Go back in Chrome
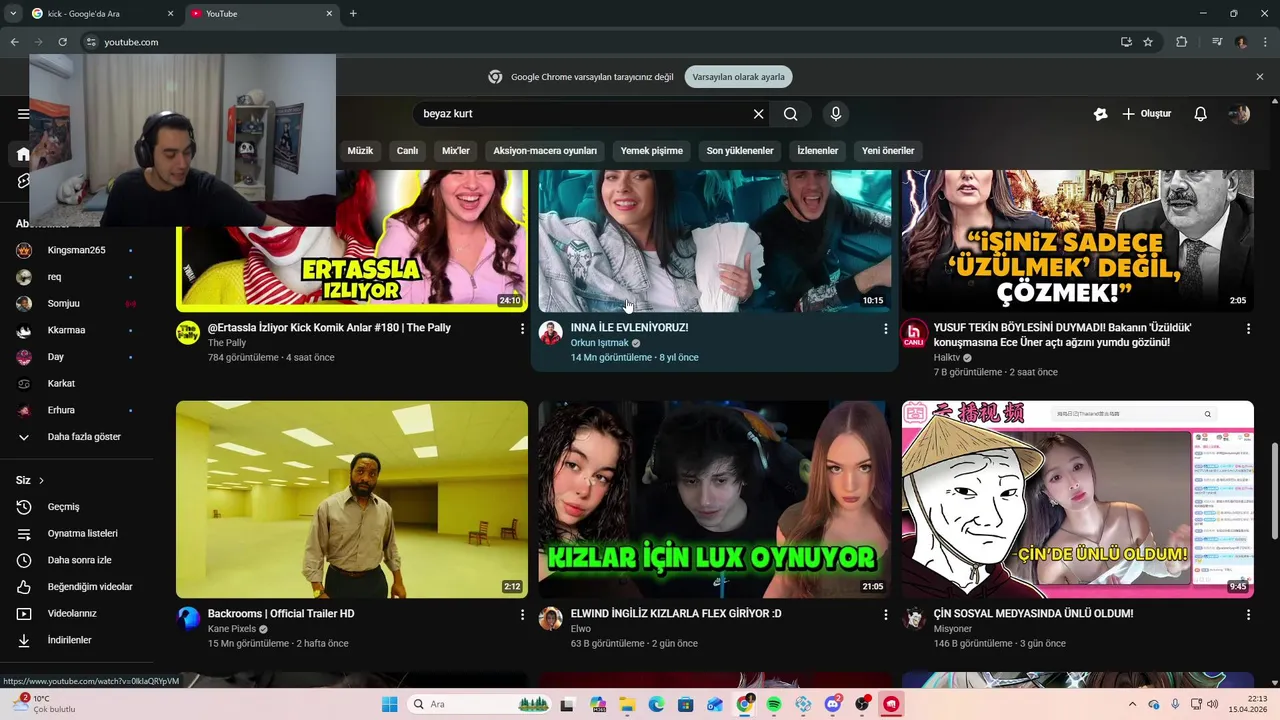The width and height of the screenshot is (1280, 720). tap(14, 42)
